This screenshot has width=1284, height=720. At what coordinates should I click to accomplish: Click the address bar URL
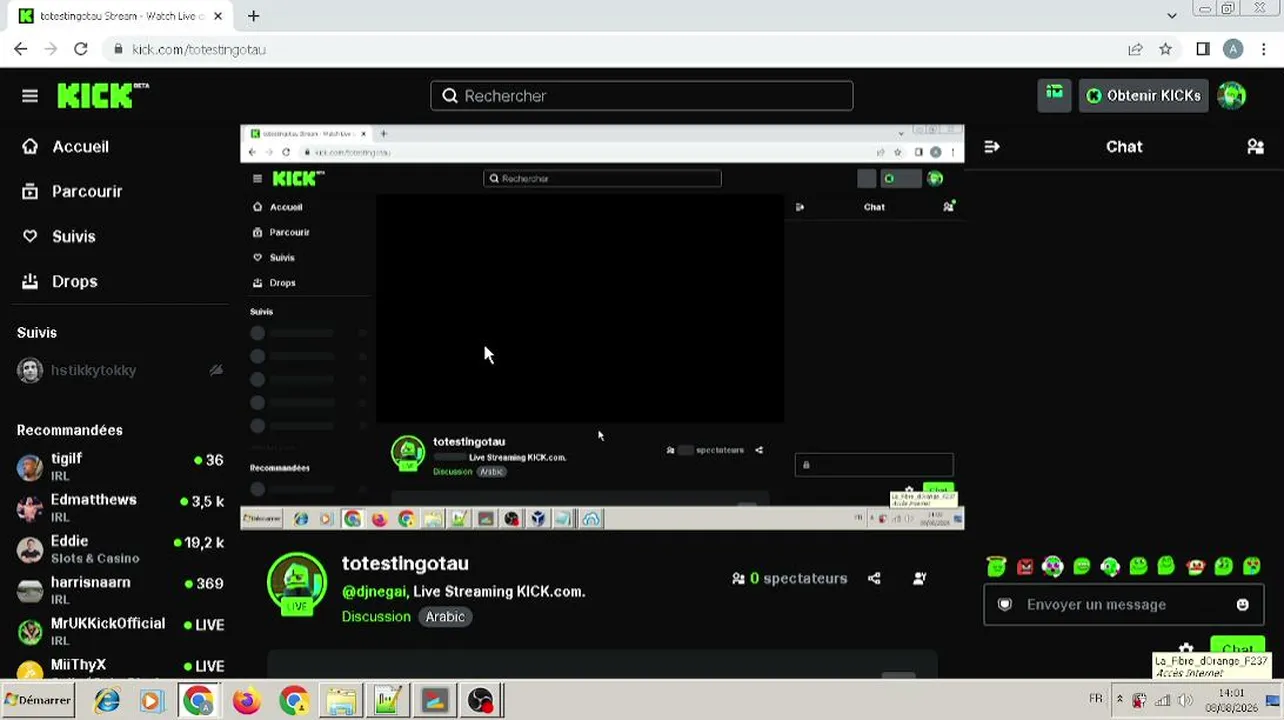point(198,49)
